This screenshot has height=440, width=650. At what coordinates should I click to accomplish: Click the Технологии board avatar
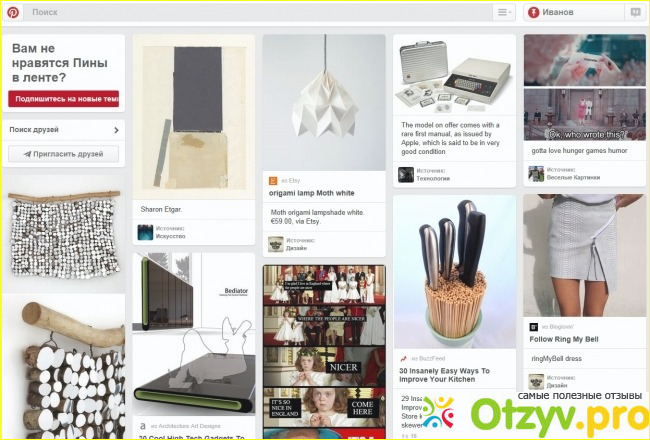(406, 175)
